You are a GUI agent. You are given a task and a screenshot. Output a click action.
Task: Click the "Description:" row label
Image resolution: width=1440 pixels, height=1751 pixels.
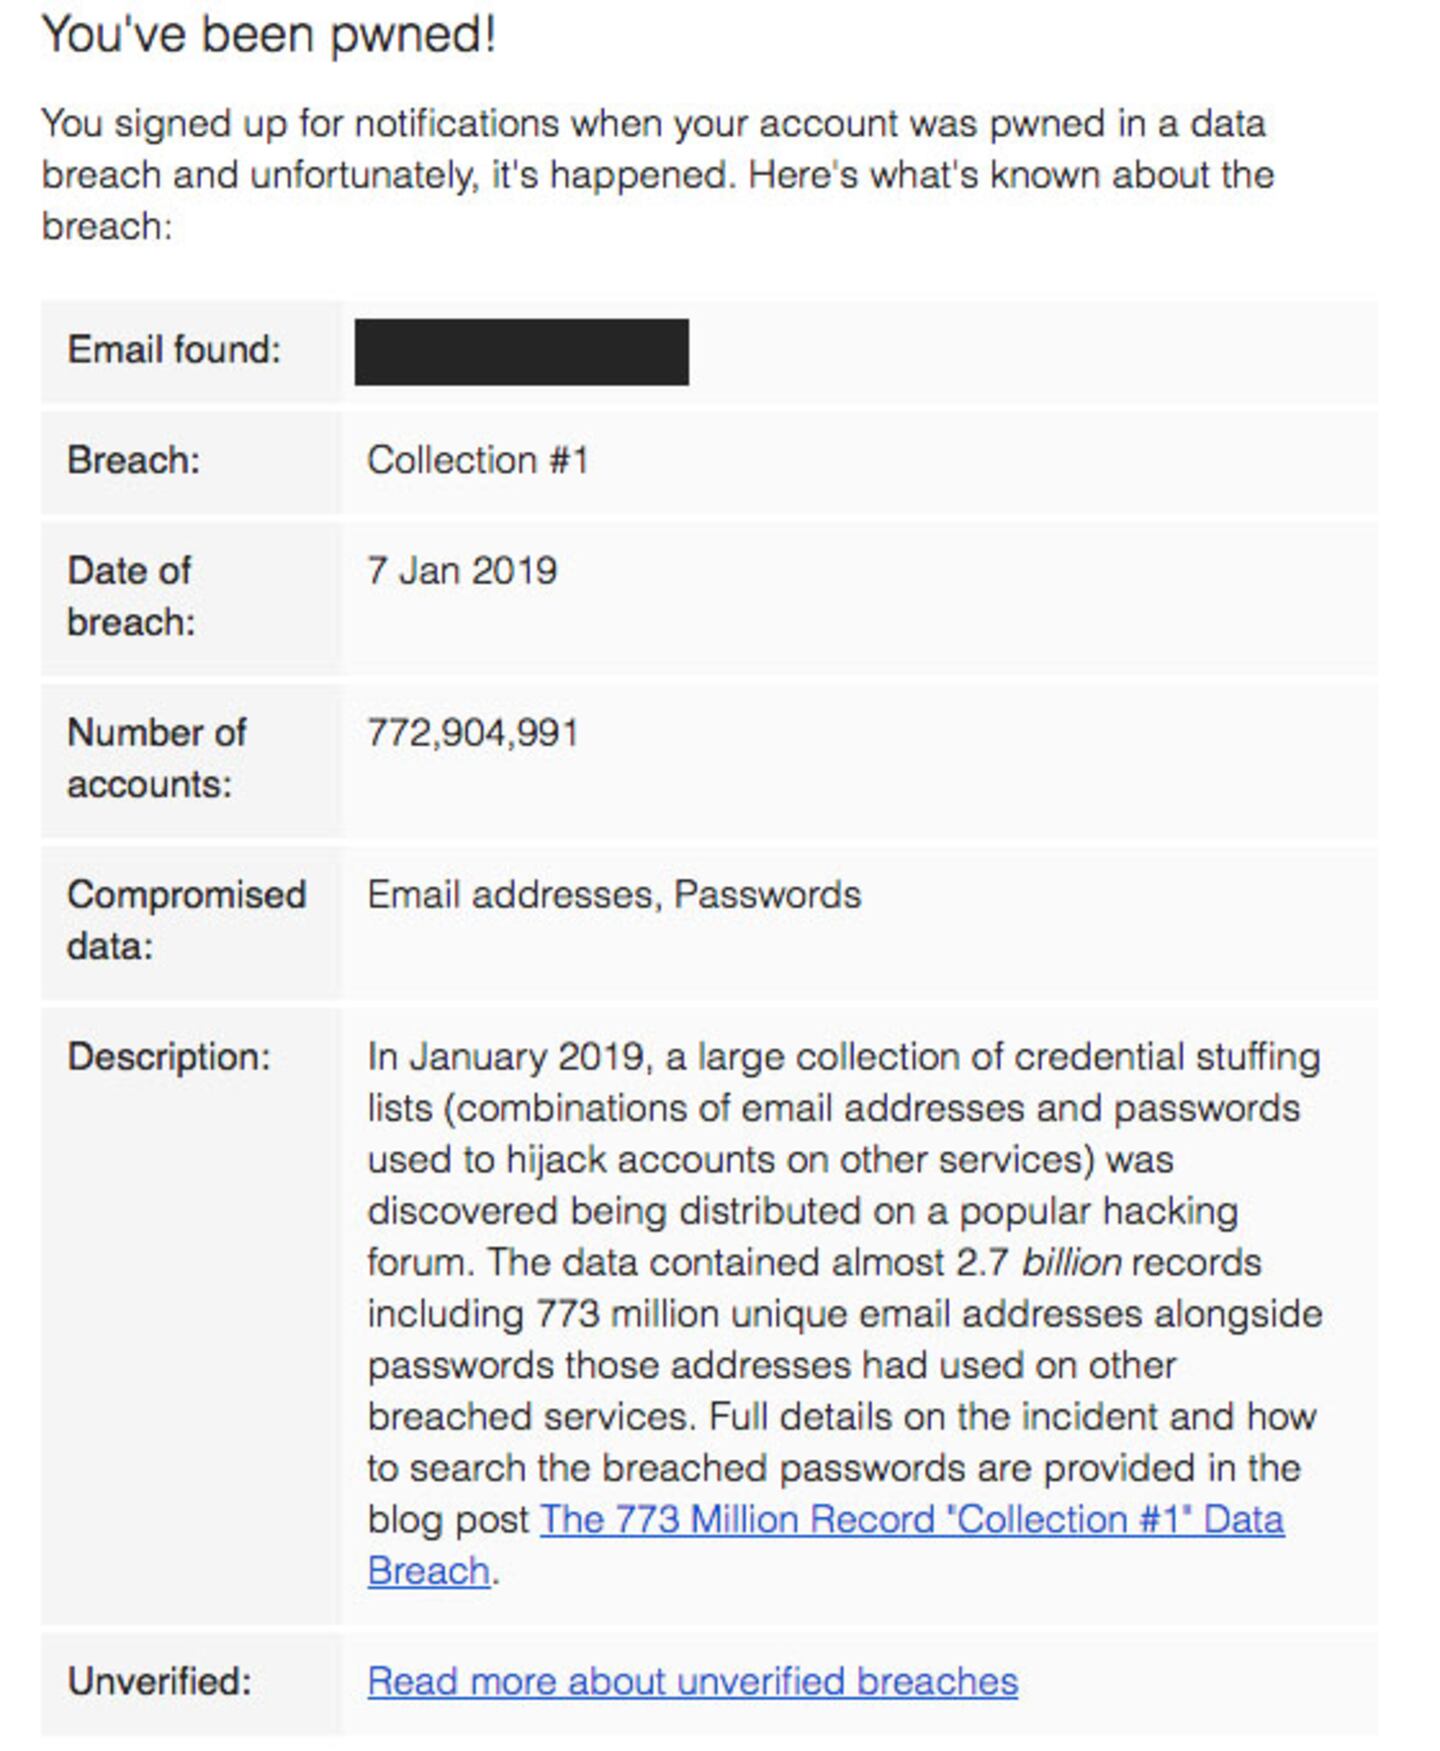(169, 1057)
